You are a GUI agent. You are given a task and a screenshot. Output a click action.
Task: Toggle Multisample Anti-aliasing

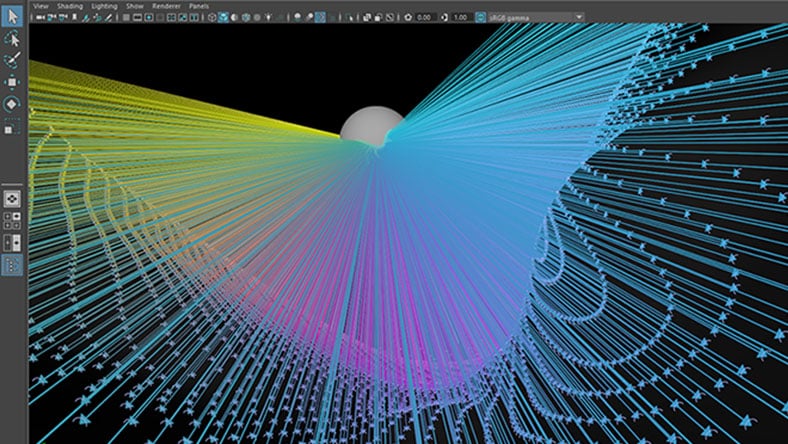pyautogui.click(x=320, y=18)
